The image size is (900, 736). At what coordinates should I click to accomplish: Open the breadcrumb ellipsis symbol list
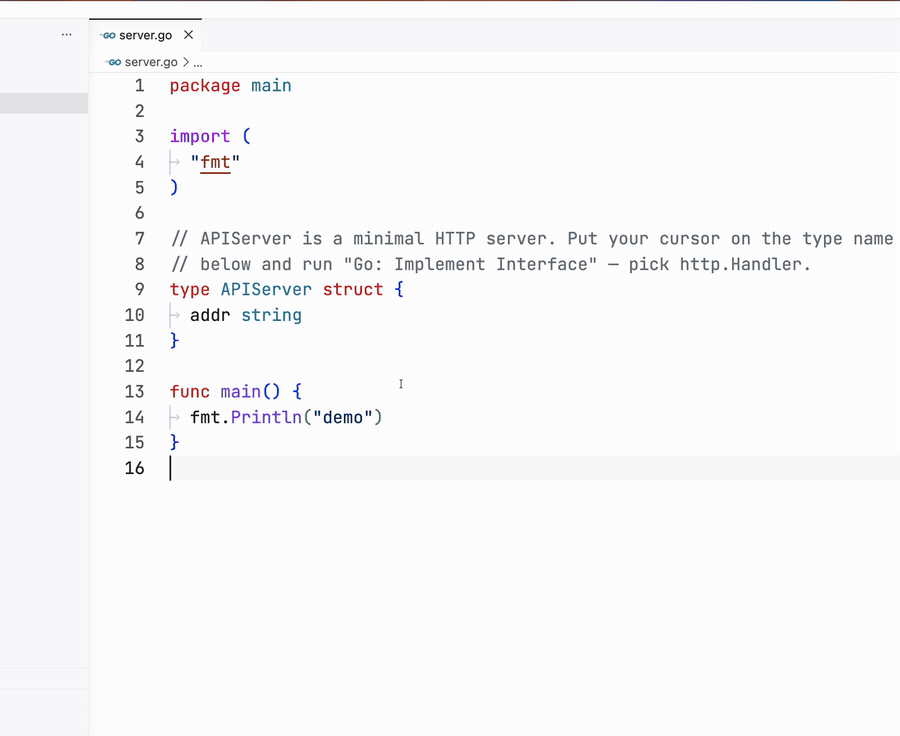tap(198, 63)
